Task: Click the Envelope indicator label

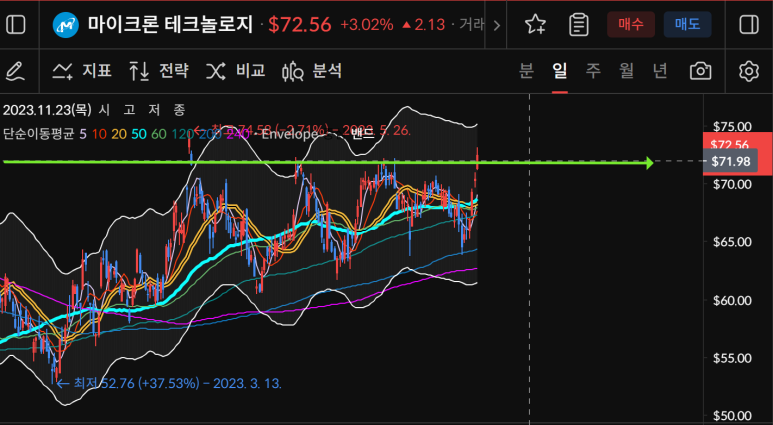Action: pos(290,134)
